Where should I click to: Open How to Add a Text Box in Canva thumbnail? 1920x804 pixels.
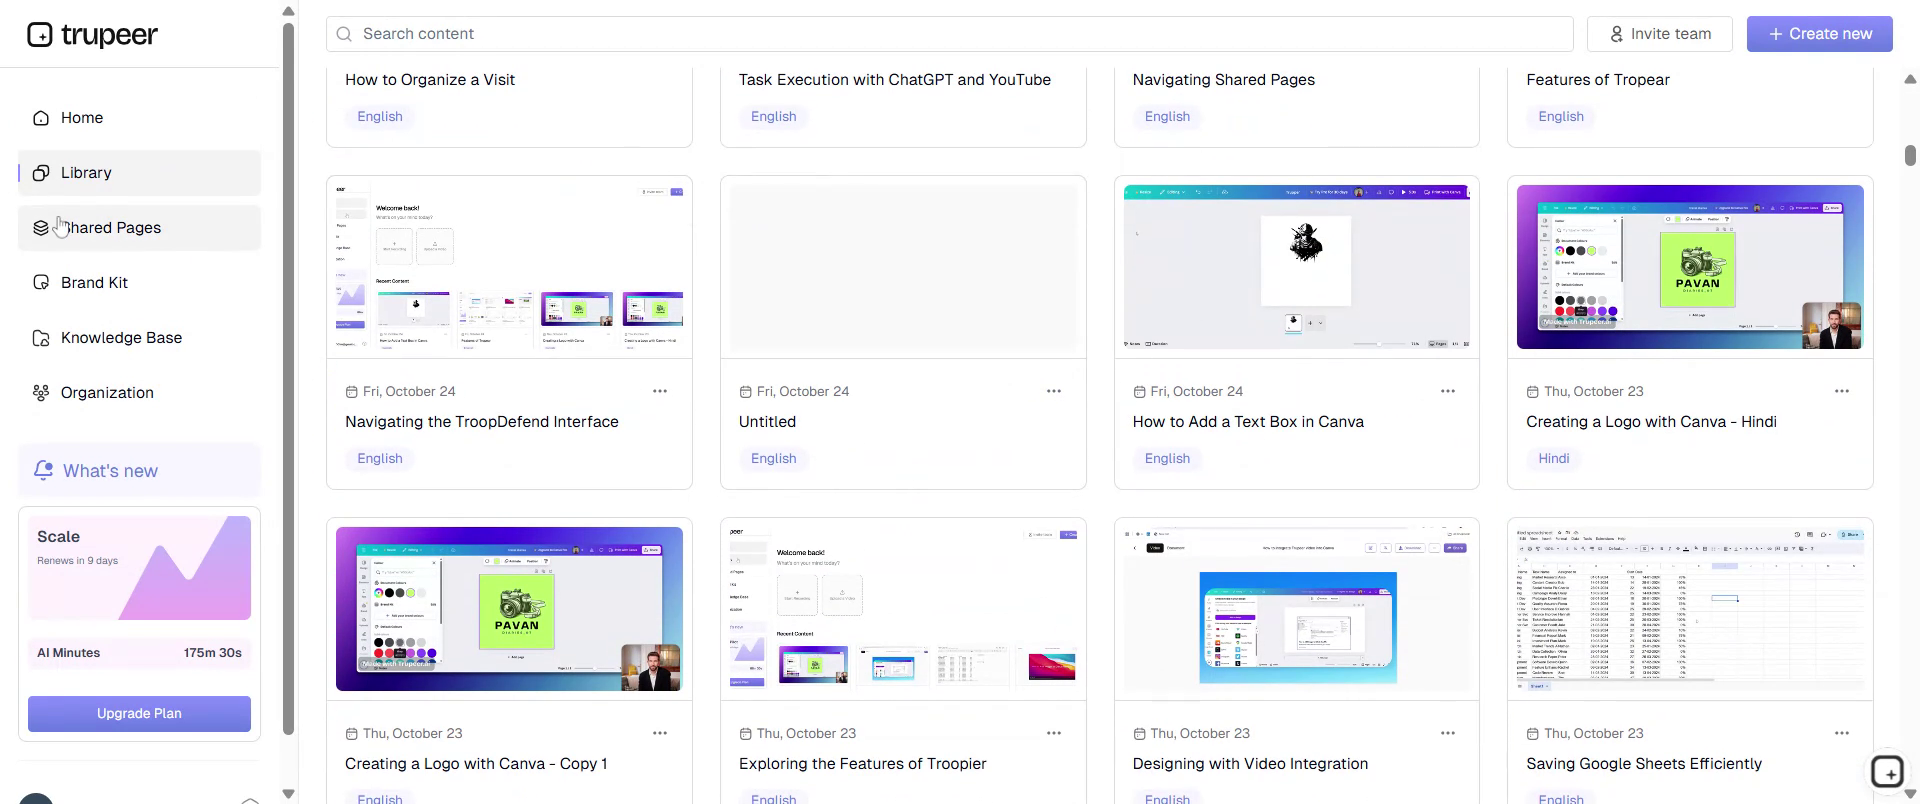1297,267
